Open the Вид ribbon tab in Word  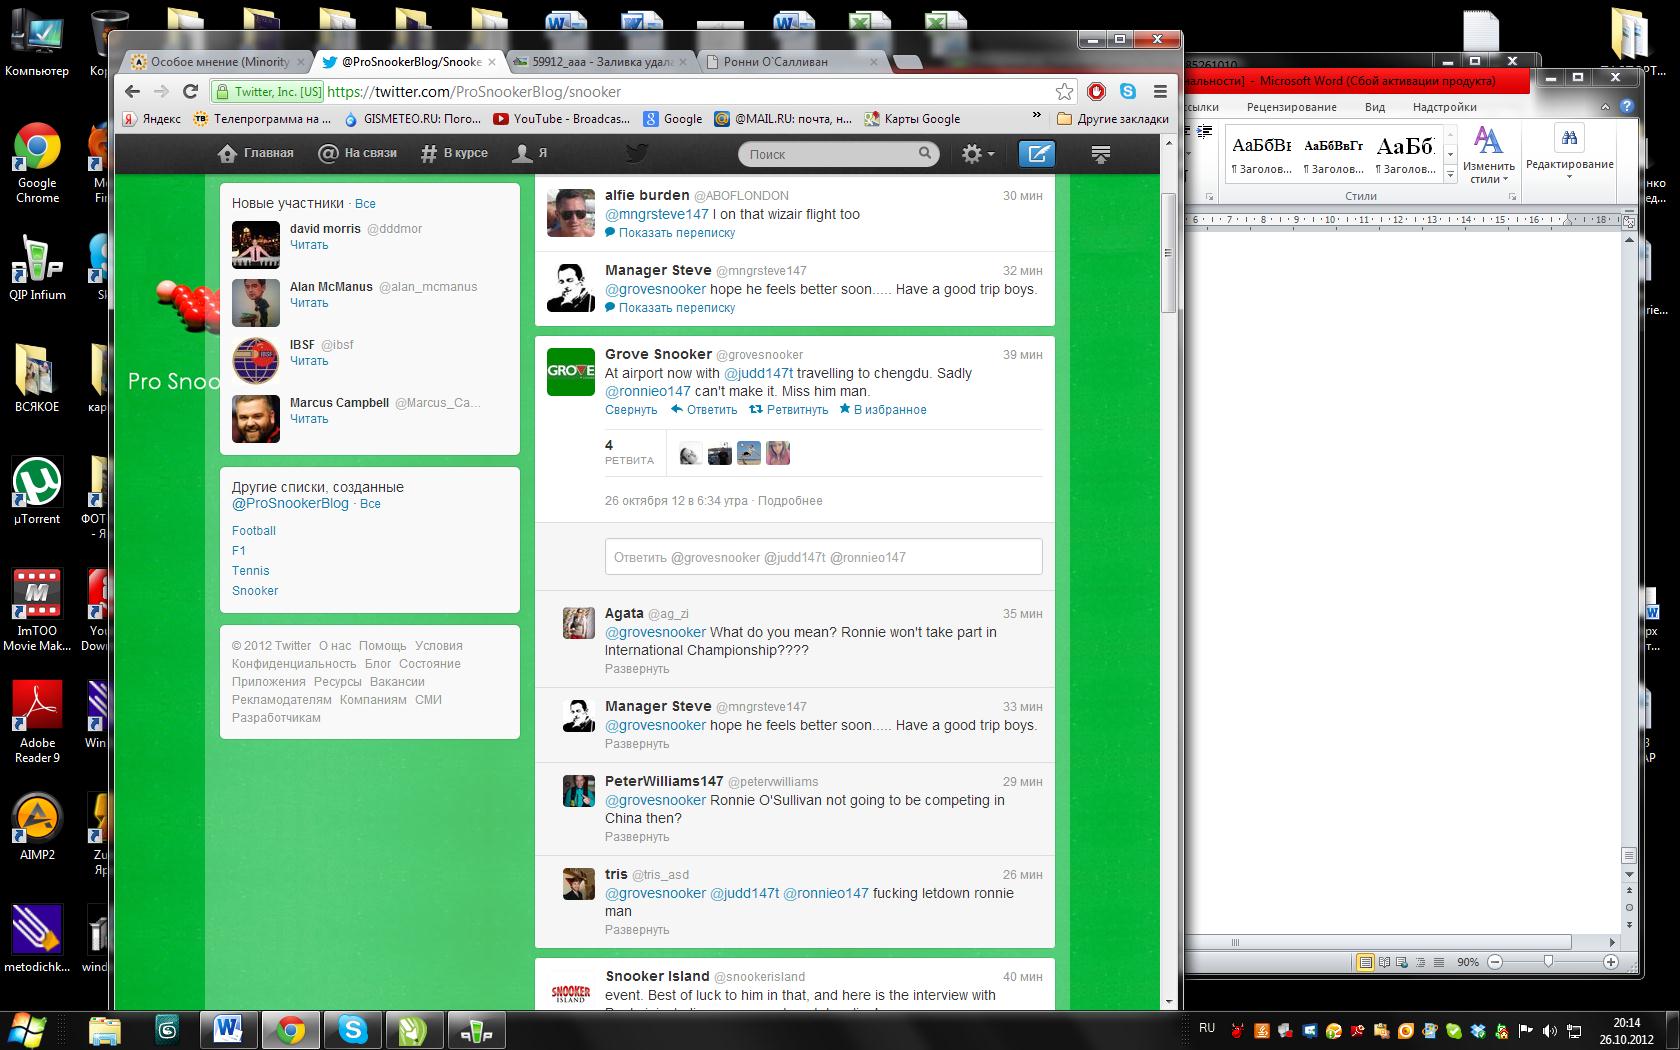(x=1375, y=107)
